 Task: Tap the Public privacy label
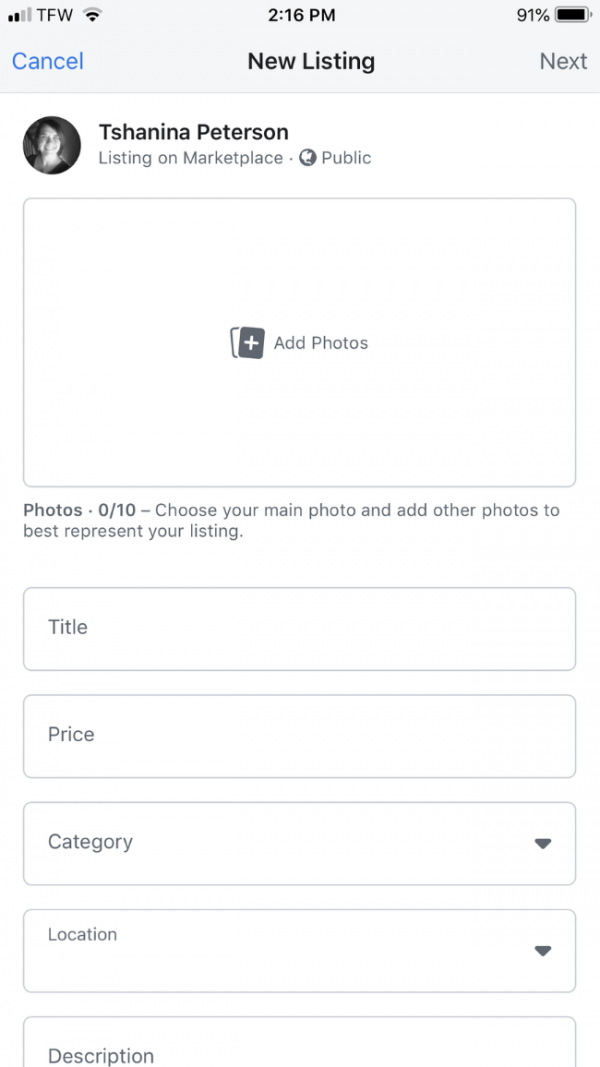click(x=346, y=158)
